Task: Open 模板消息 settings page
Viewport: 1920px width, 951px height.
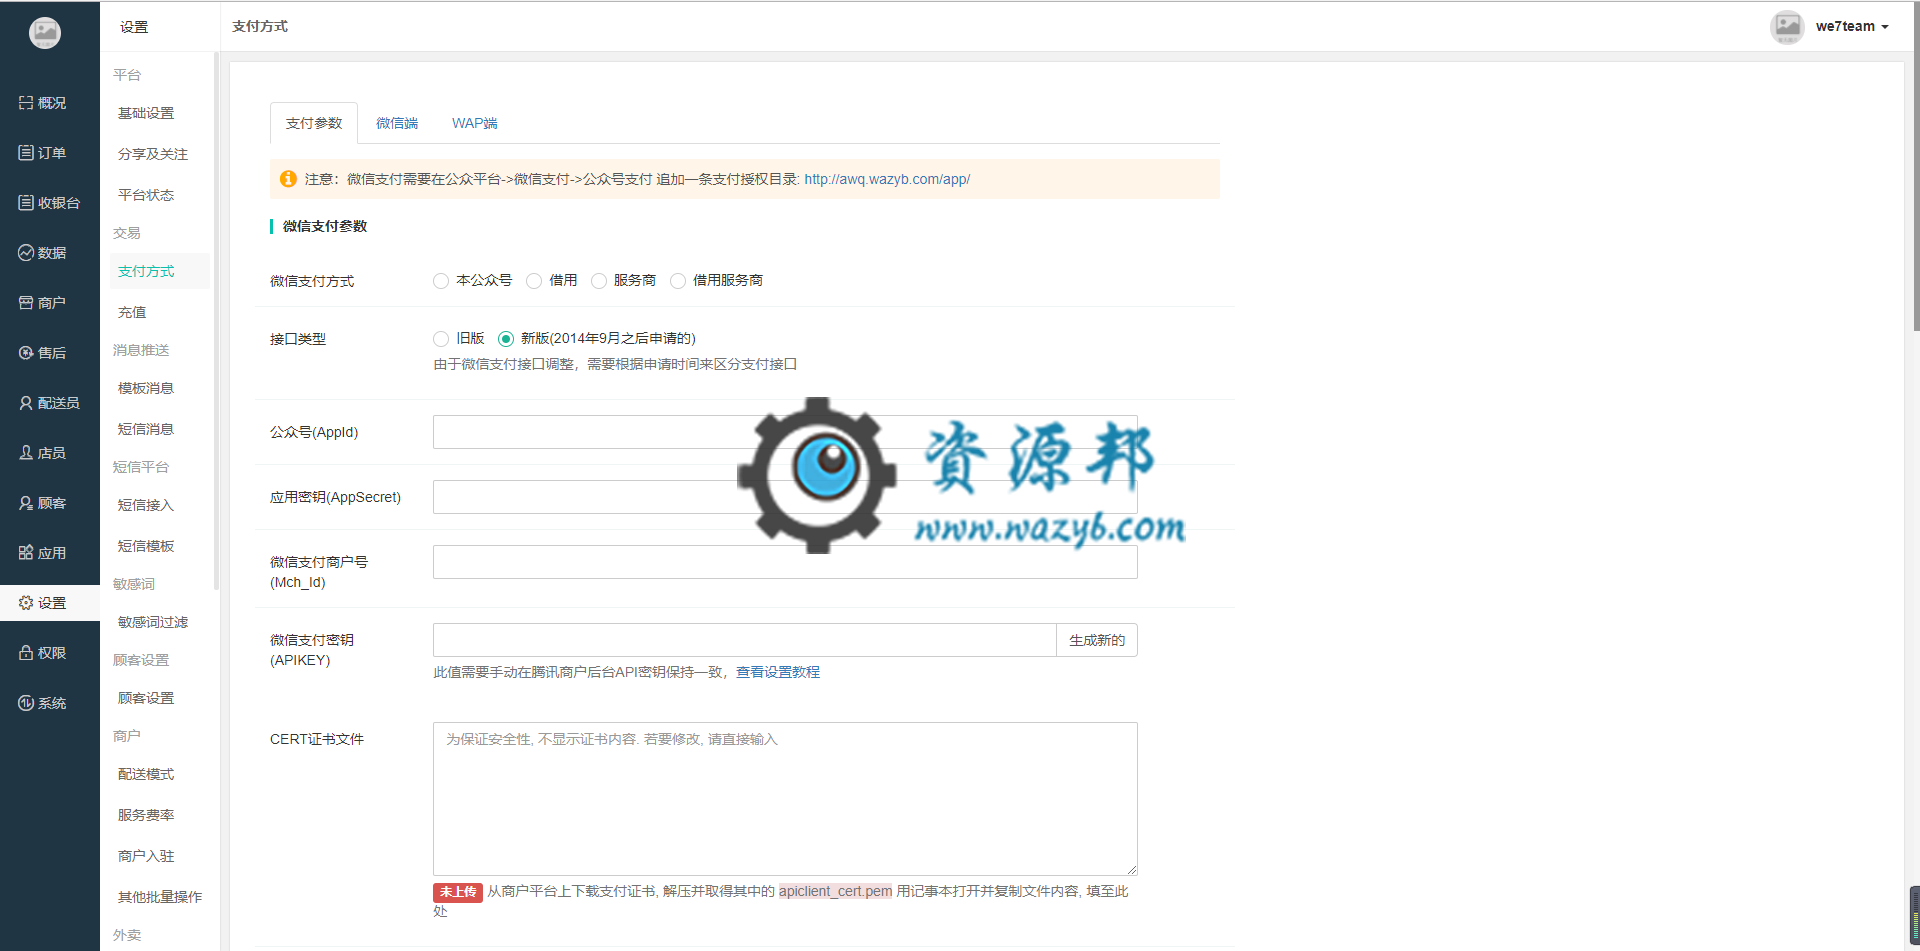Action: click(x=146, y=388)
